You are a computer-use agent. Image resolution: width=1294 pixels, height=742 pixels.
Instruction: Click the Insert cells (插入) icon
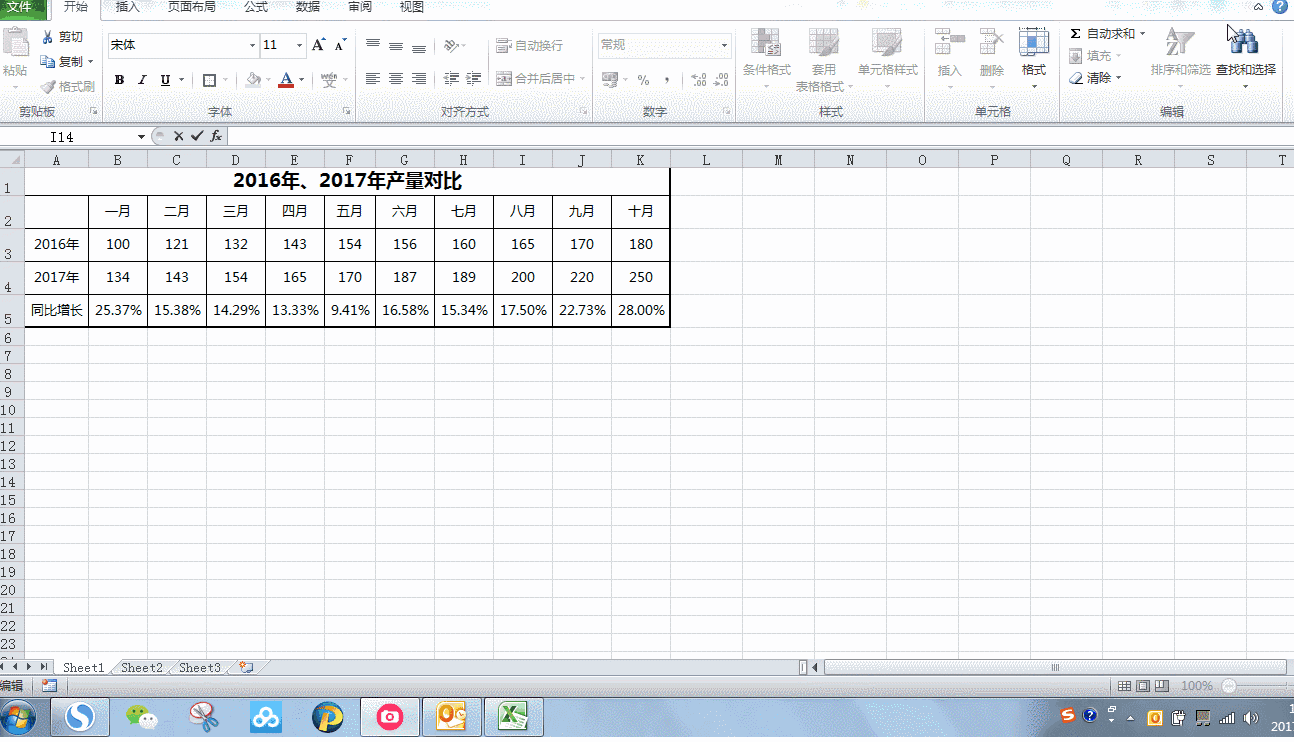pyautogui.click(x=949, y=42)
